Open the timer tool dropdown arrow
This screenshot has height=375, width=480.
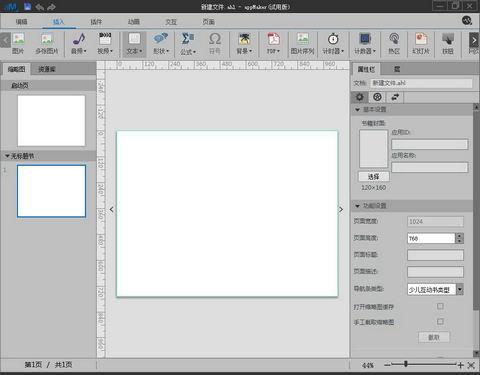[x=342, y=51]
